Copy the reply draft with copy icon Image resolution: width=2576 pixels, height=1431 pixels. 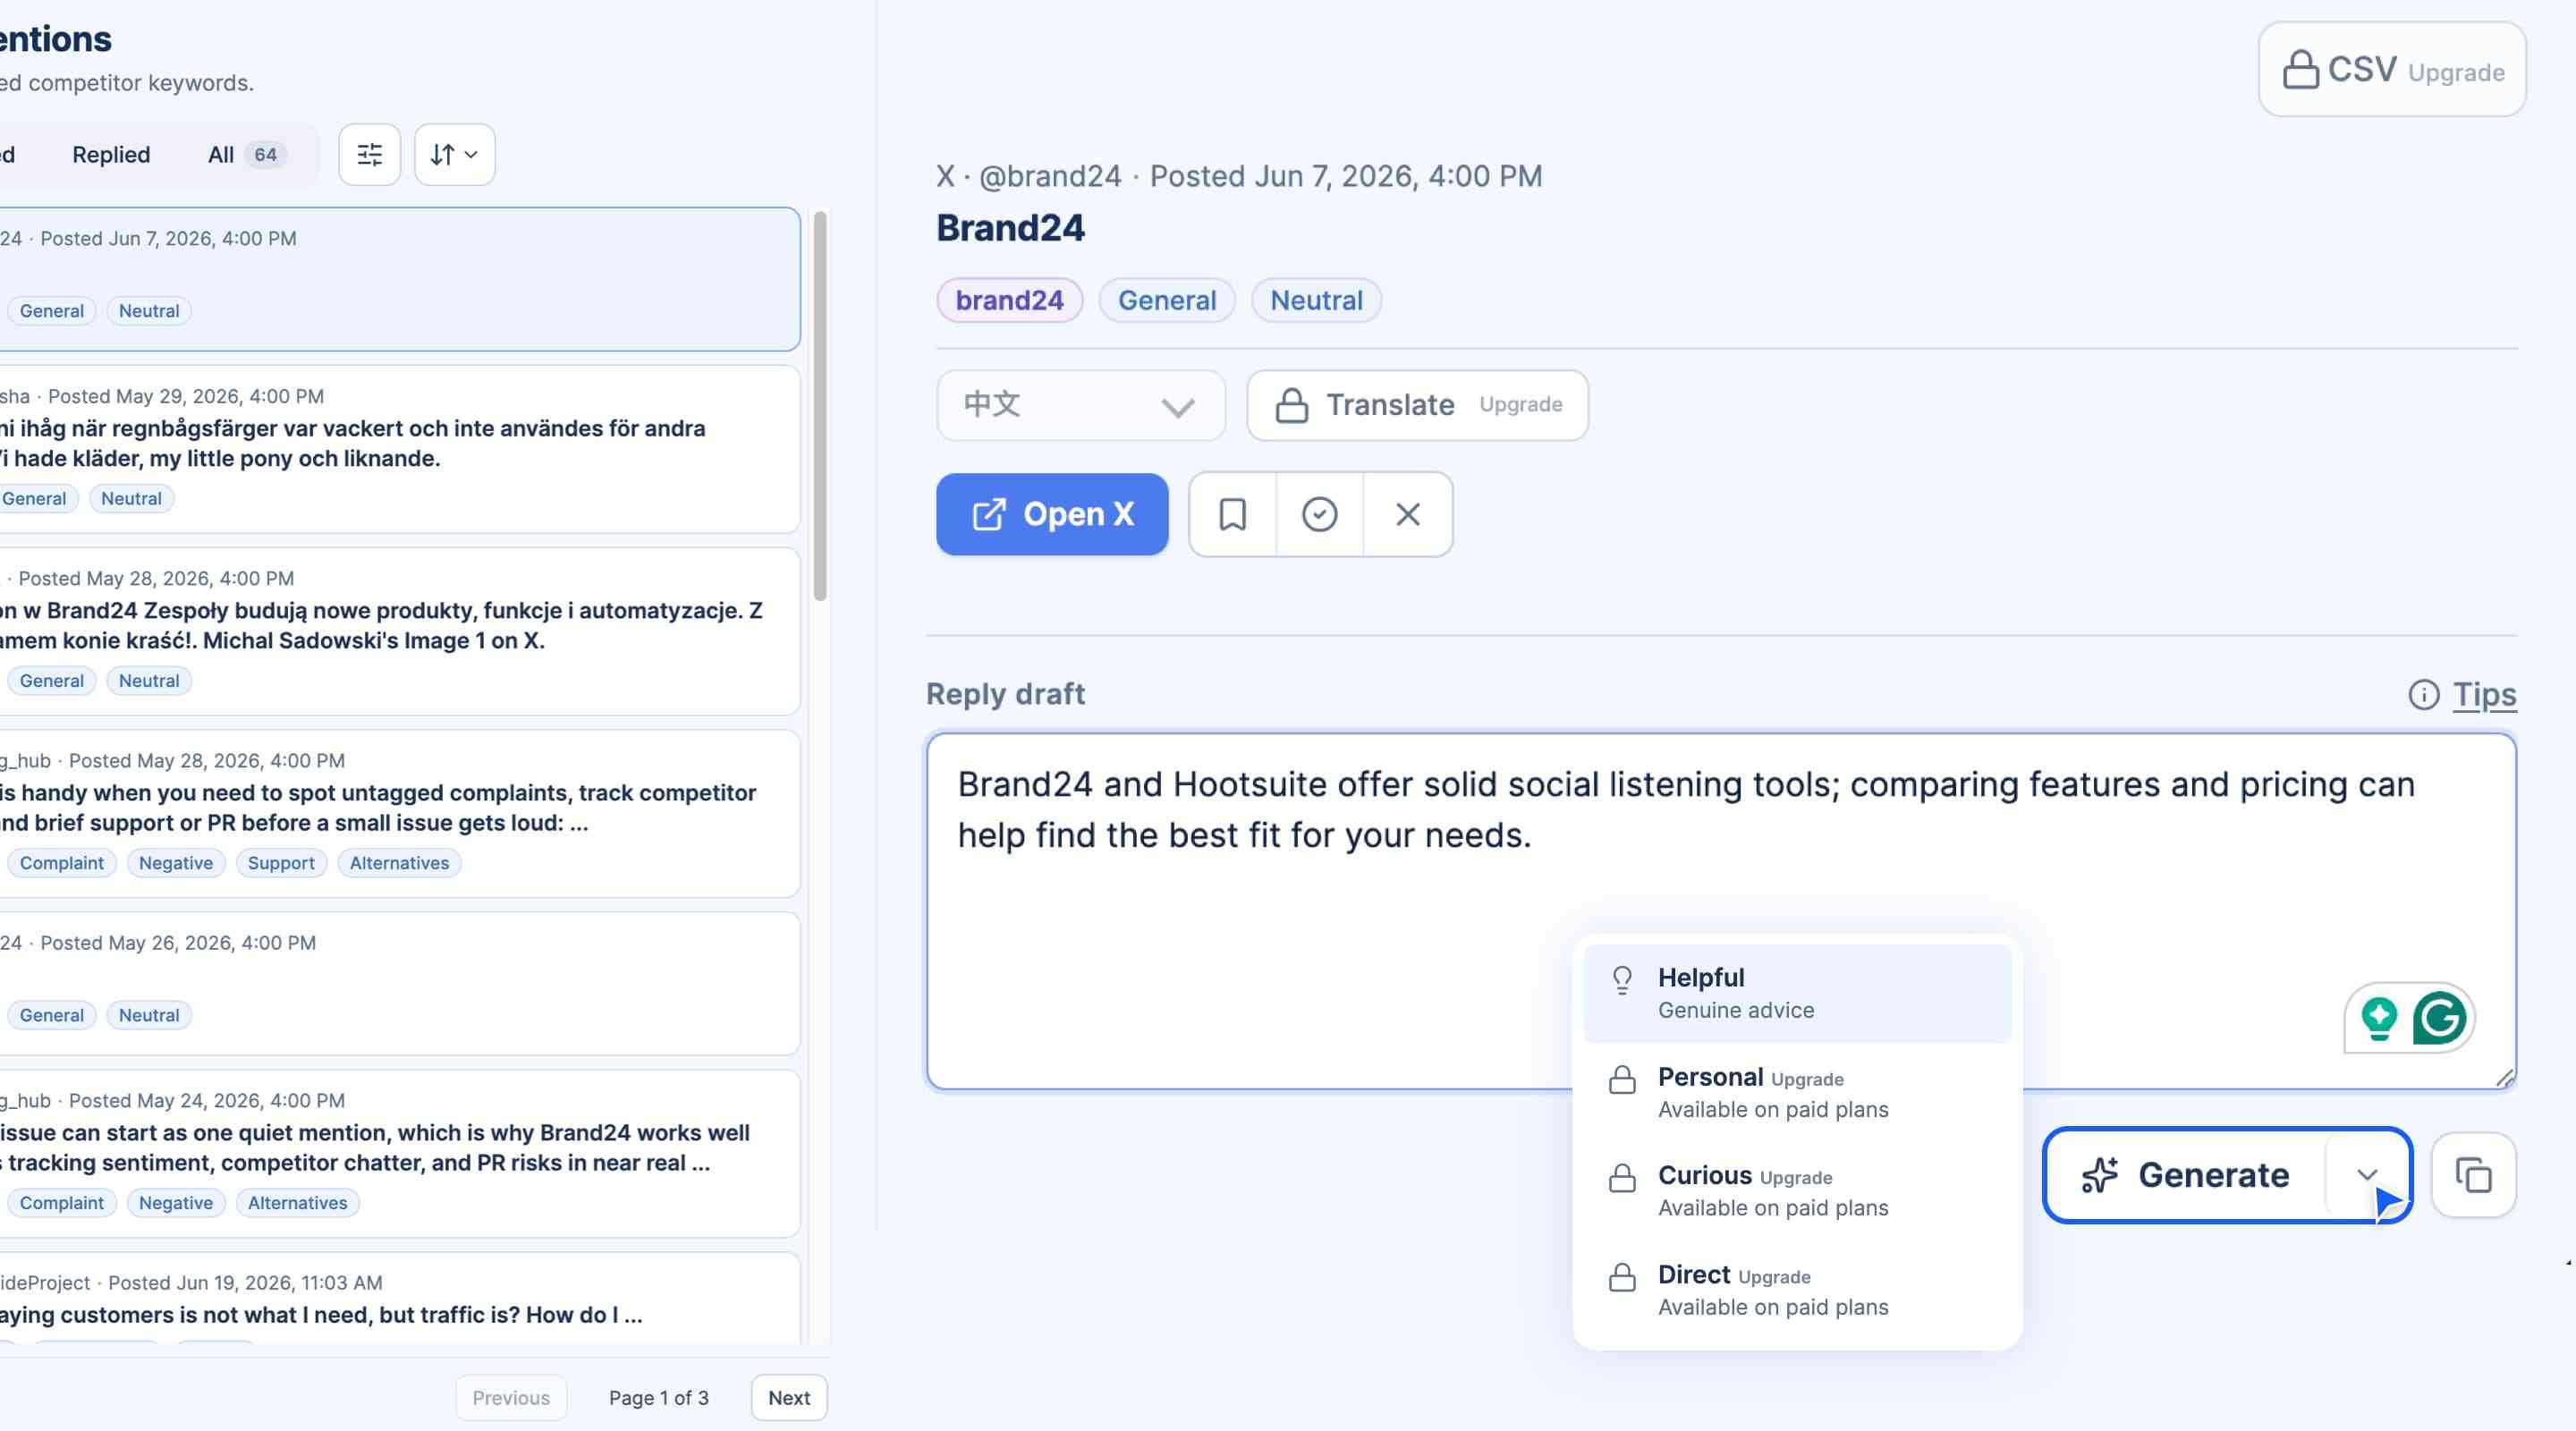[x=2473, y=1175]
